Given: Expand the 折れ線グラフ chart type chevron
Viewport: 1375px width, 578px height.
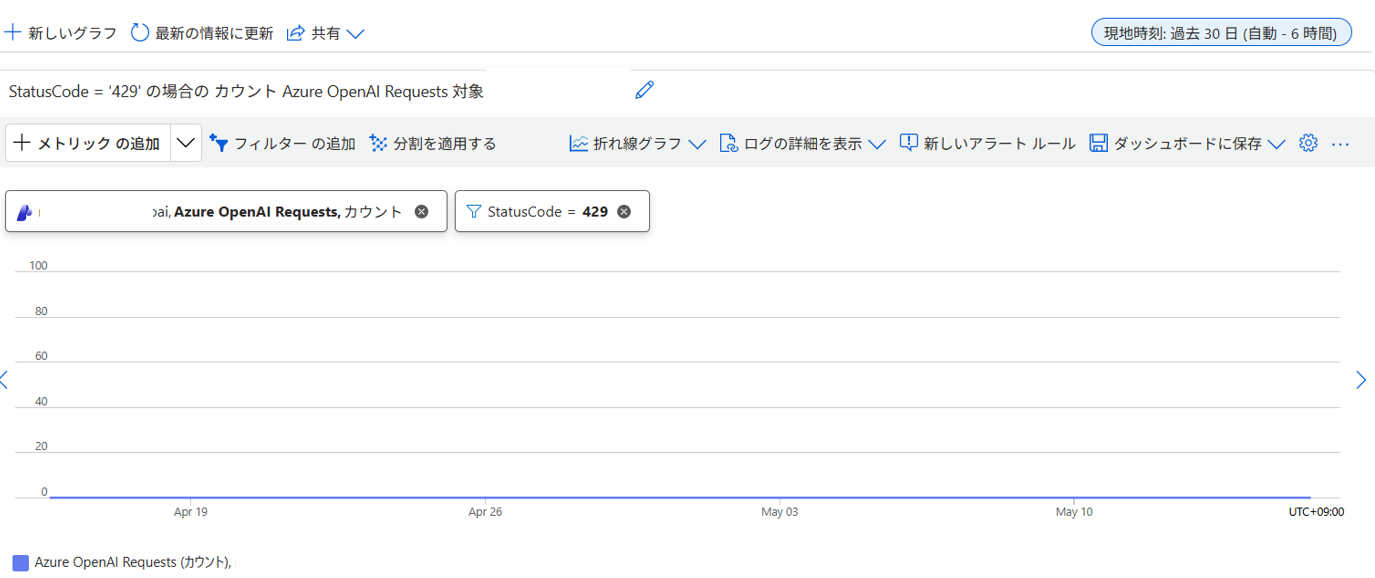Looking at the screenshot, I should 698,144.
